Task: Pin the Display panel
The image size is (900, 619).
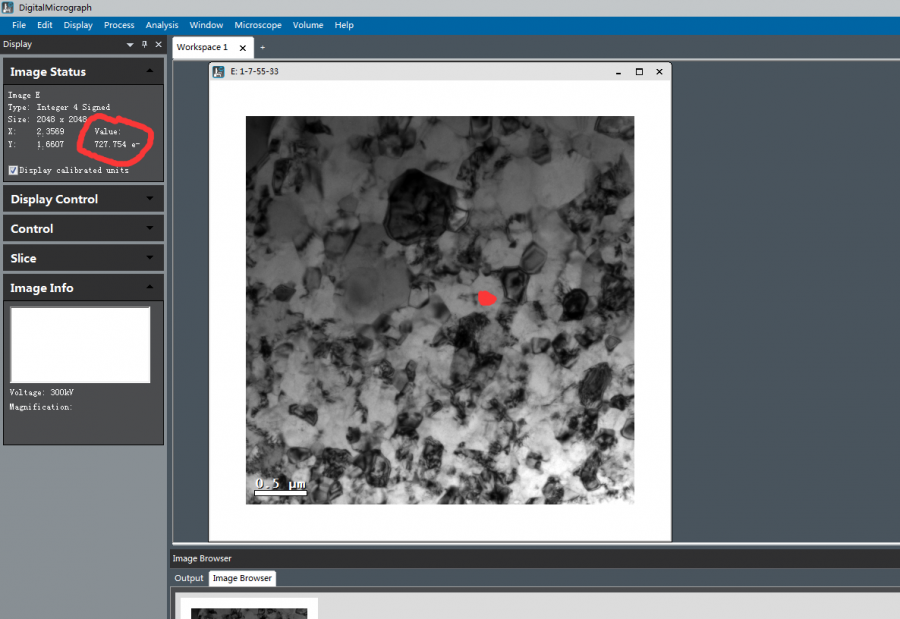Action: (x=145, y=44)
